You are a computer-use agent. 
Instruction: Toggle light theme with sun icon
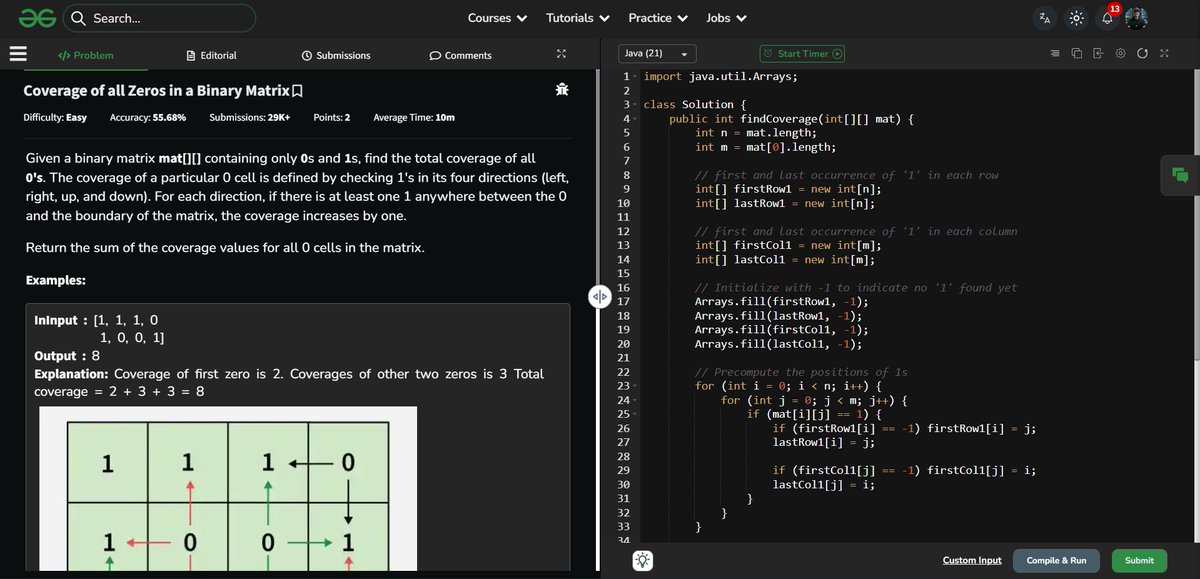pyautogui.click(x=1076, y=18)
